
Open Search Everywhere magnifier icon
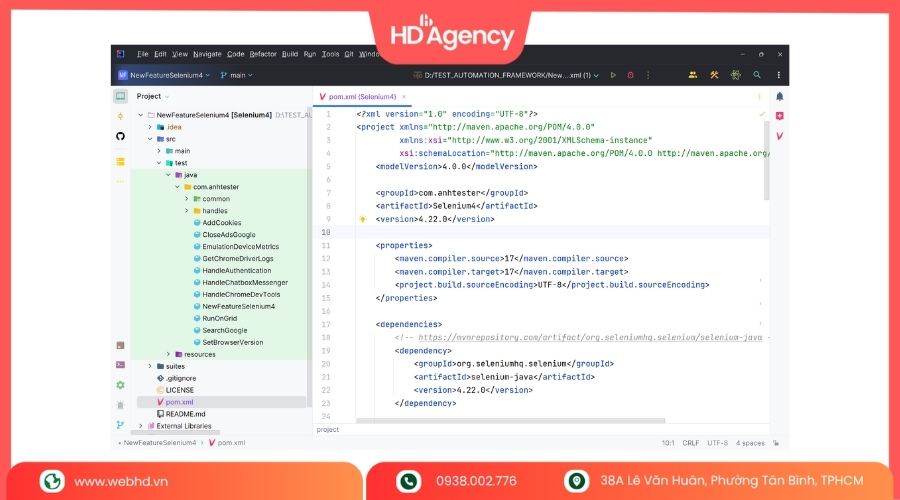click(758, 75)
